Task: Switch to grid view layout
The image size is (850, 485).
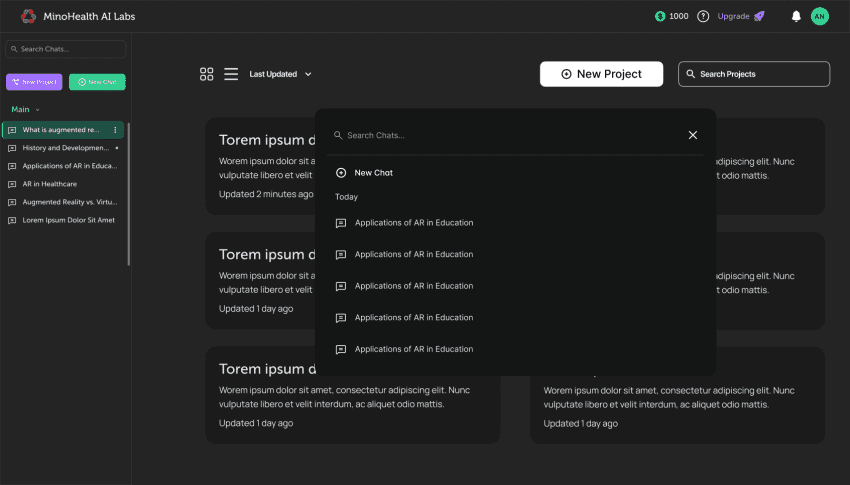Action: [207, 74]
